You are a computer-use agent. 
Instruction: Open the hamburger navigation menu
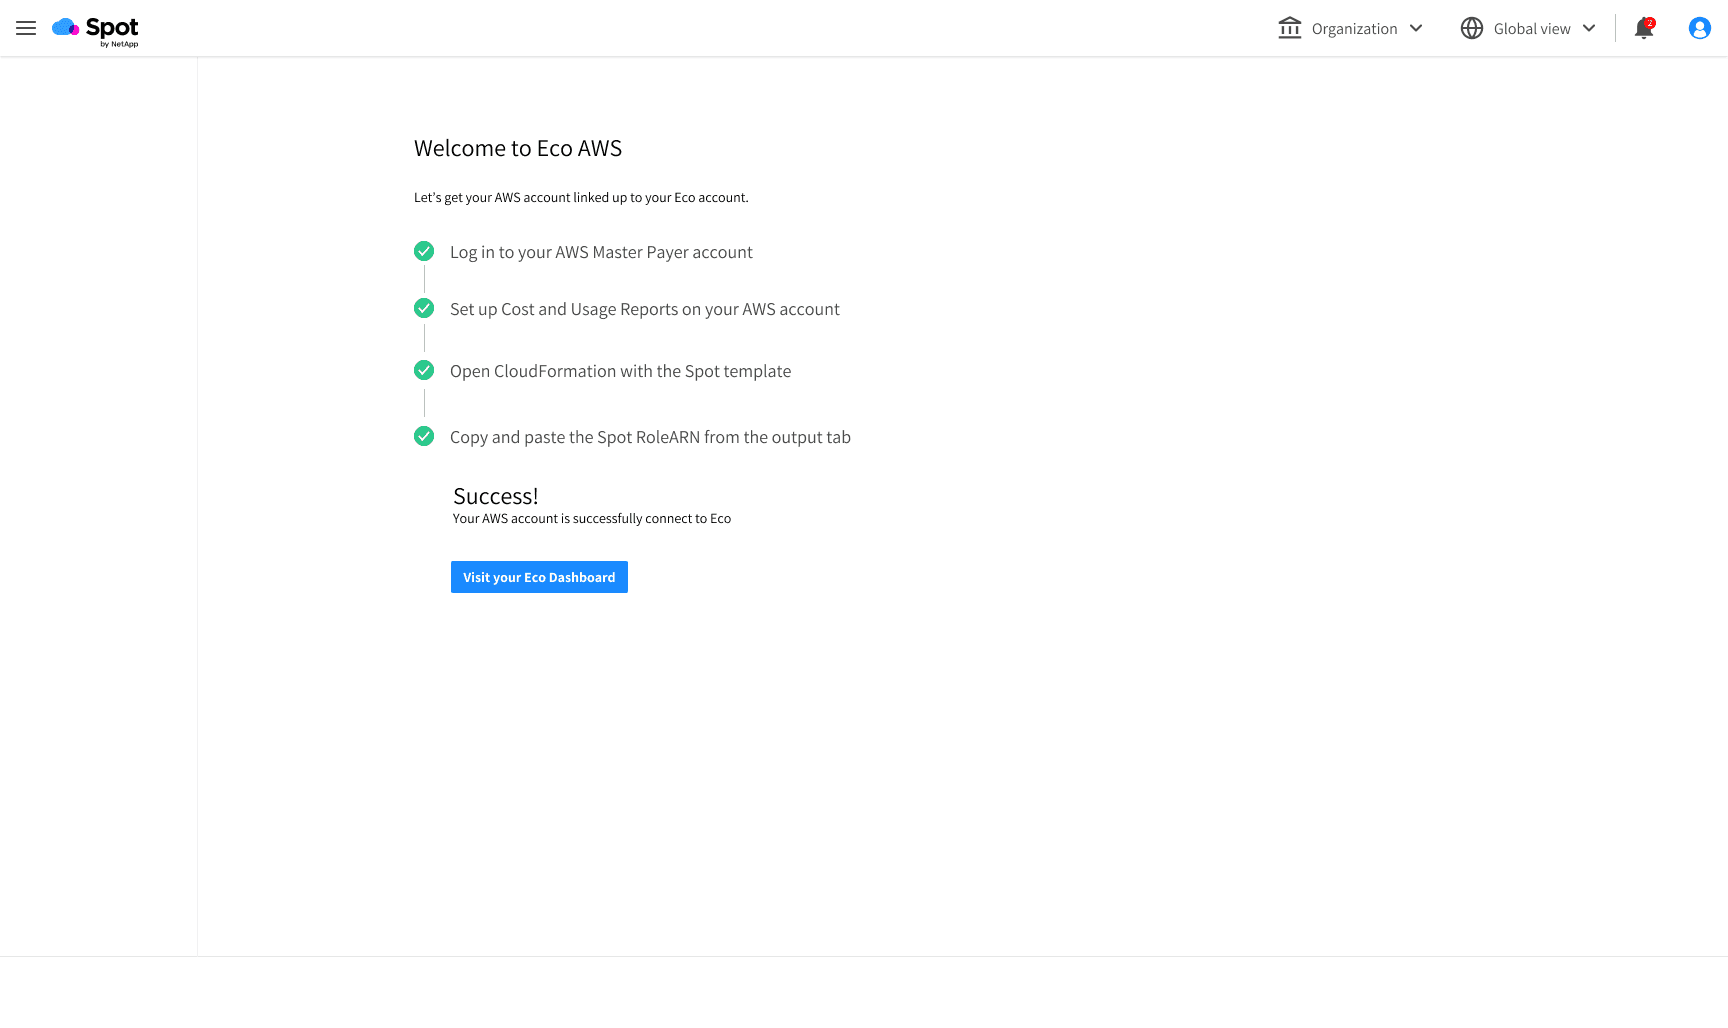25,28
